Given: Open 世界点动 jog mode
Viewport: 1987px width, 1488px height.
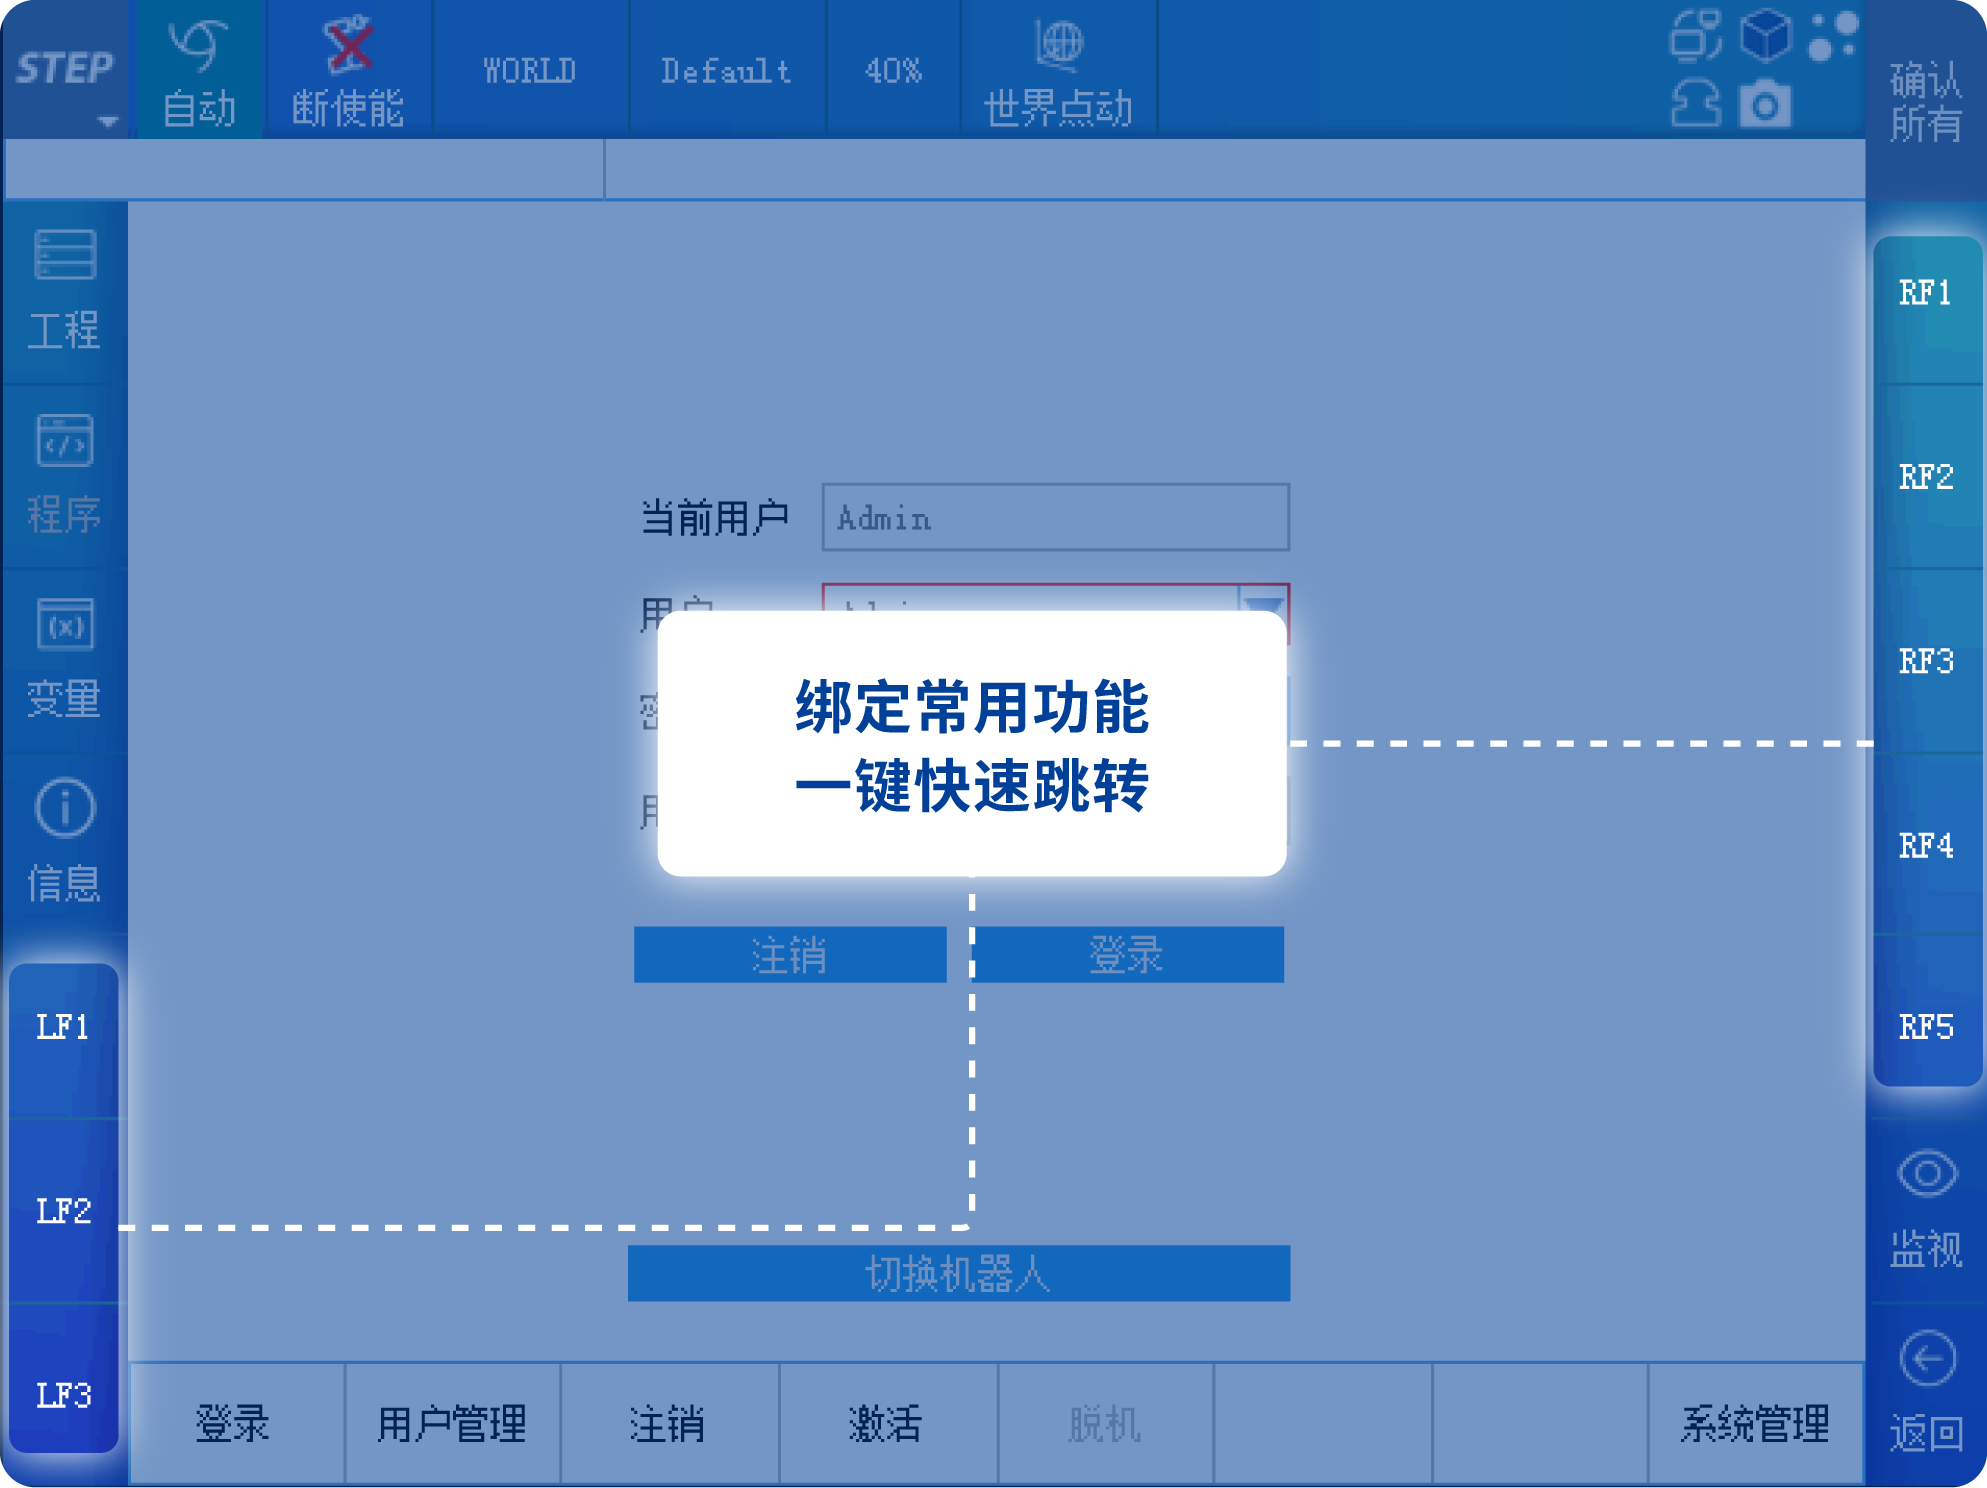Looking at the screenshot, I should click(x=1058, y=70).
